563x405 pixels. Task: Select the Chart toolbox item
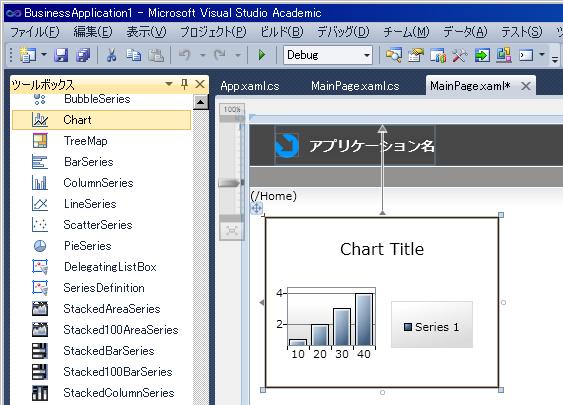101,120
